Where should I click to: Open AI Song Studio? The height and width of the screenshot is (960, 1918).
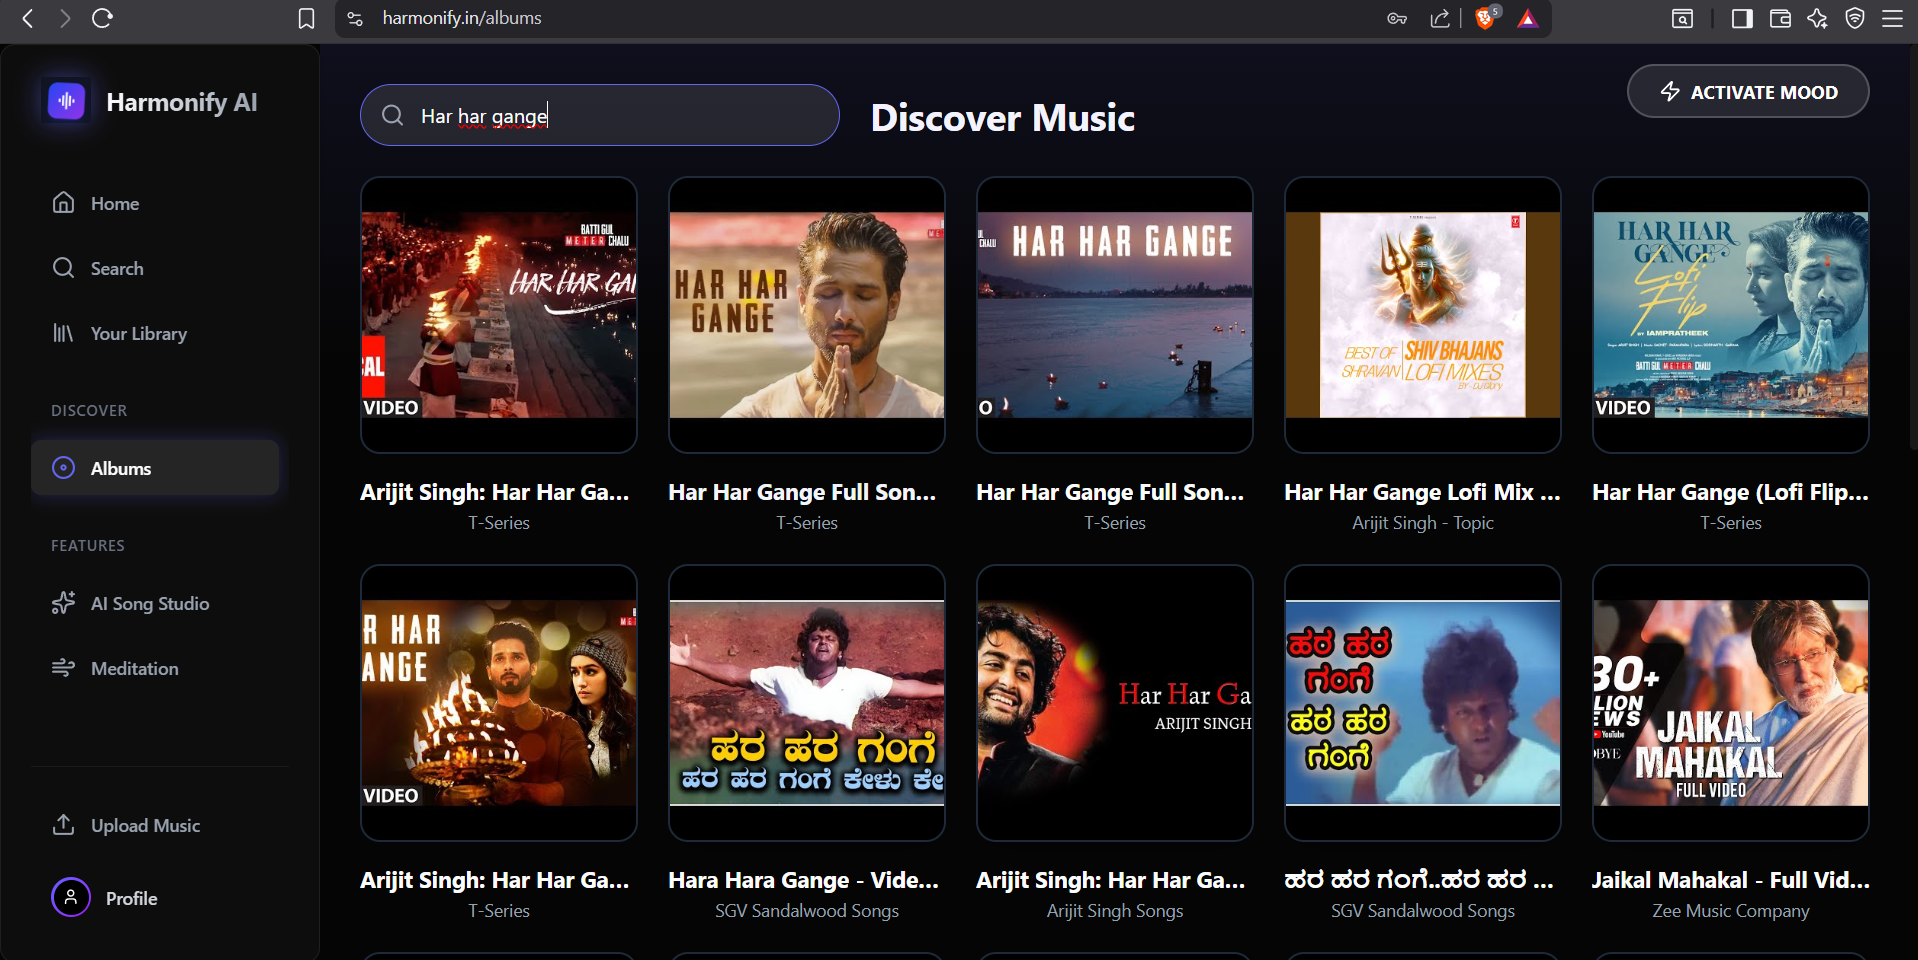(x=154, y=603)
